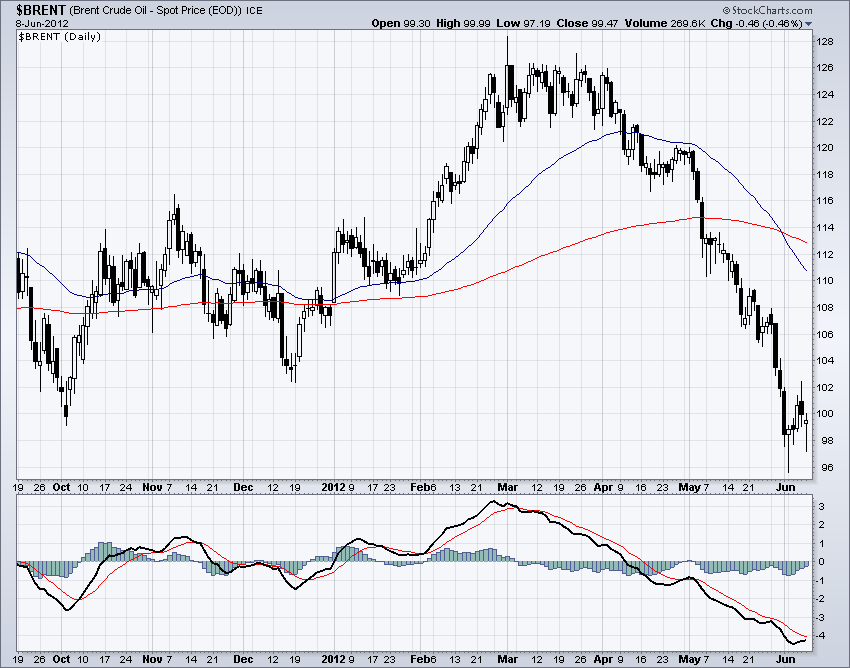This screenshot has width=850, height=668.
Task: Click the 106 price axis label
Action: (825, 334)
